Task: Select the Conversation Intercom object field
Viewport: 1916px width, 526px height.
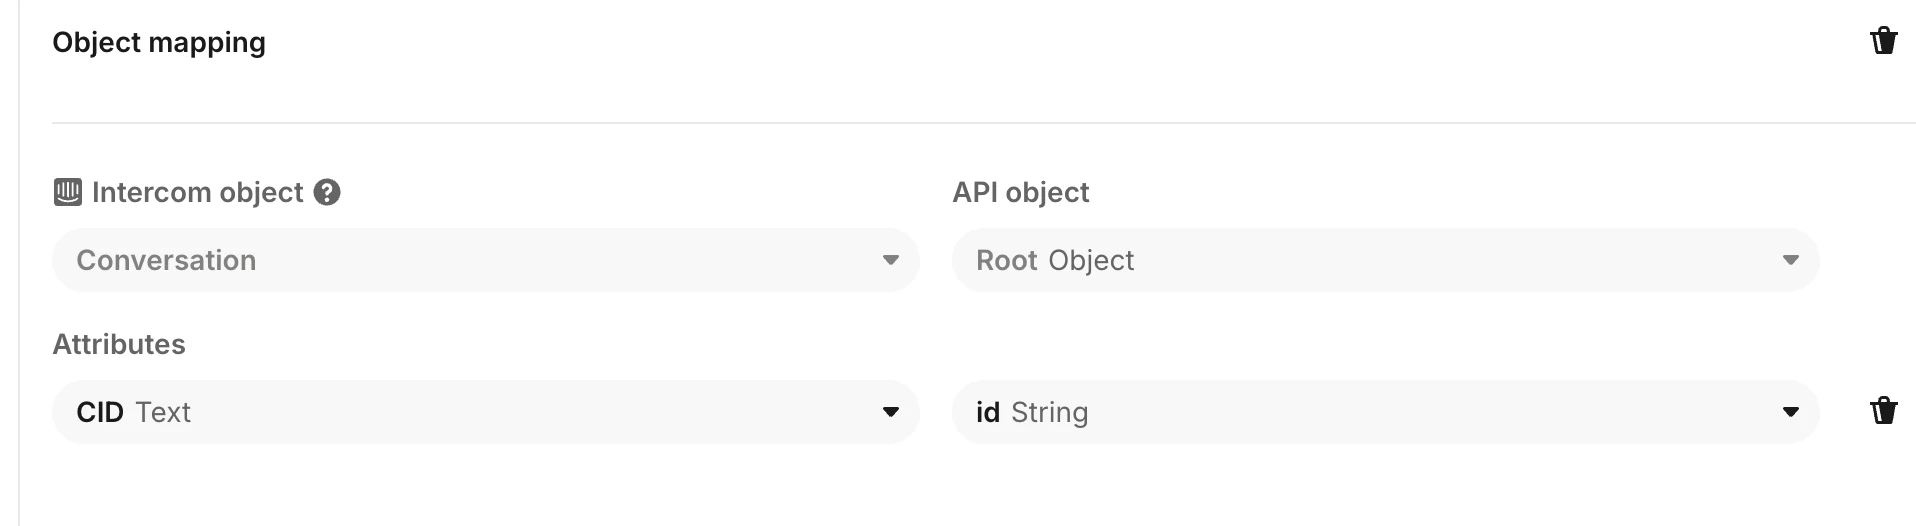Action: point(486,260)
